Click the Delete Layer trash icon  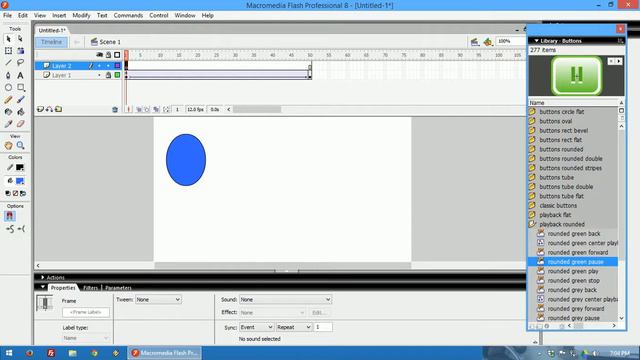click(115, 109)
